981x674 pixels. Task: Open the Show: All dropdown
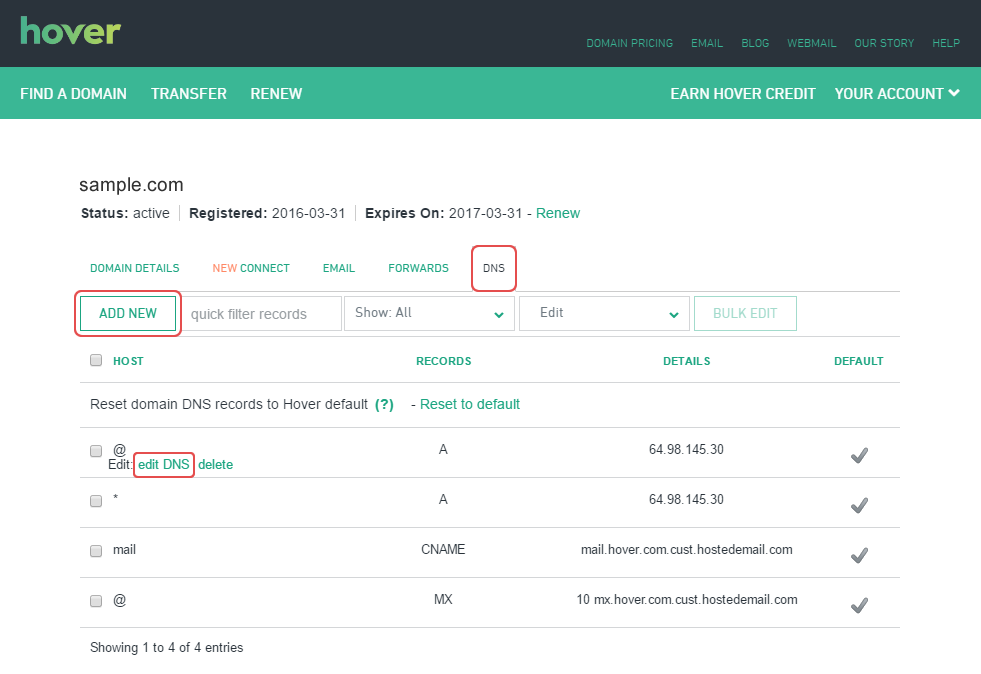click(428, 313)
